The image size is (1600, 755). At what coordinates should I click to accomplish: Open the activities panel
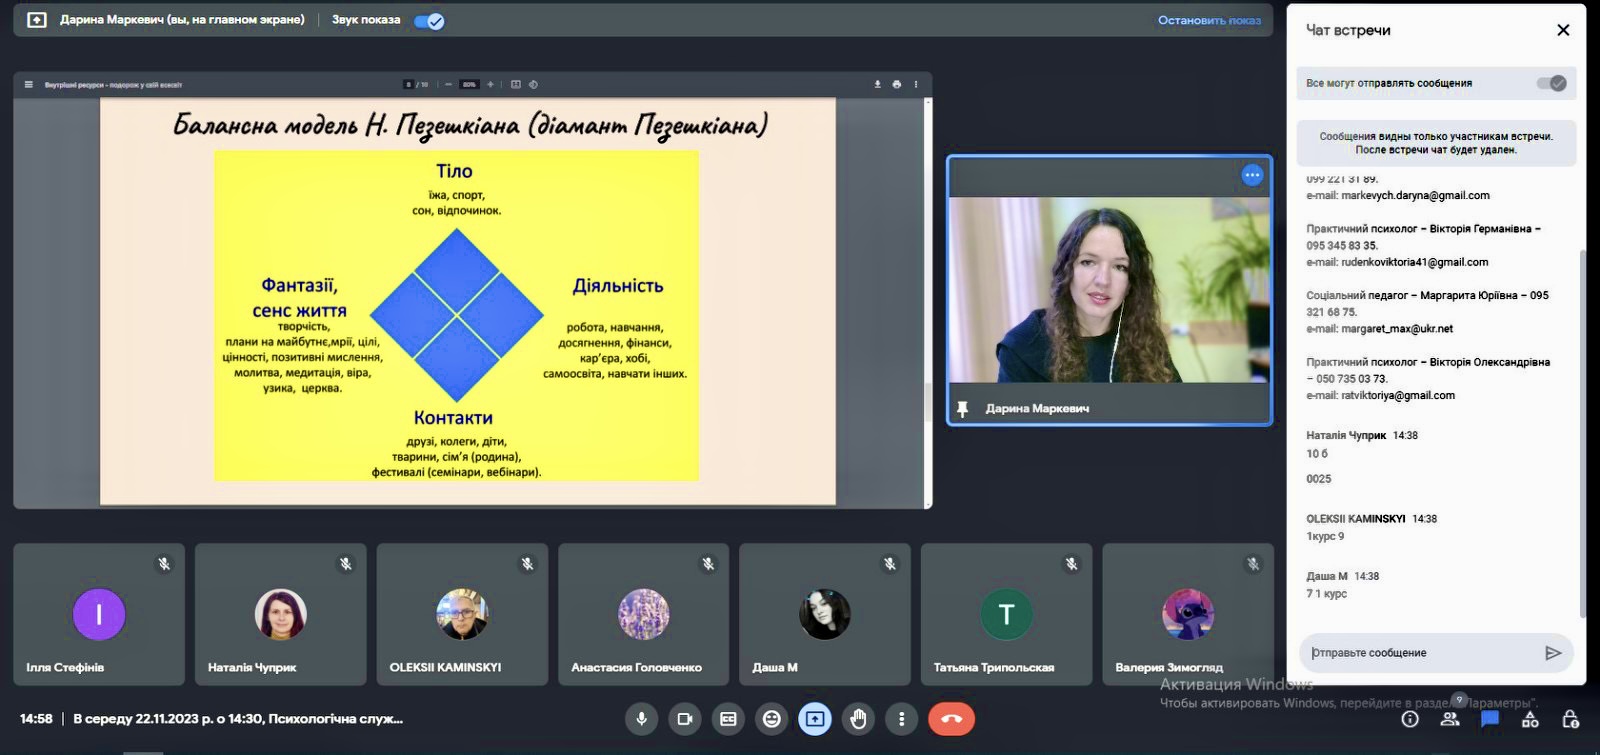click(x=1530, y=719)
